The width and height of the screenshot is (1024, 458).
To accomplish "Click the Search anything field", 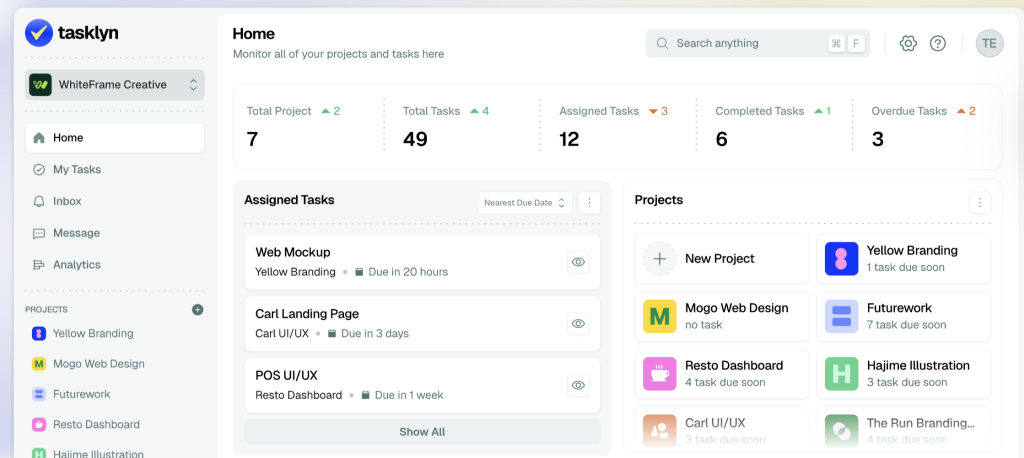I will (x=748, y=43).
